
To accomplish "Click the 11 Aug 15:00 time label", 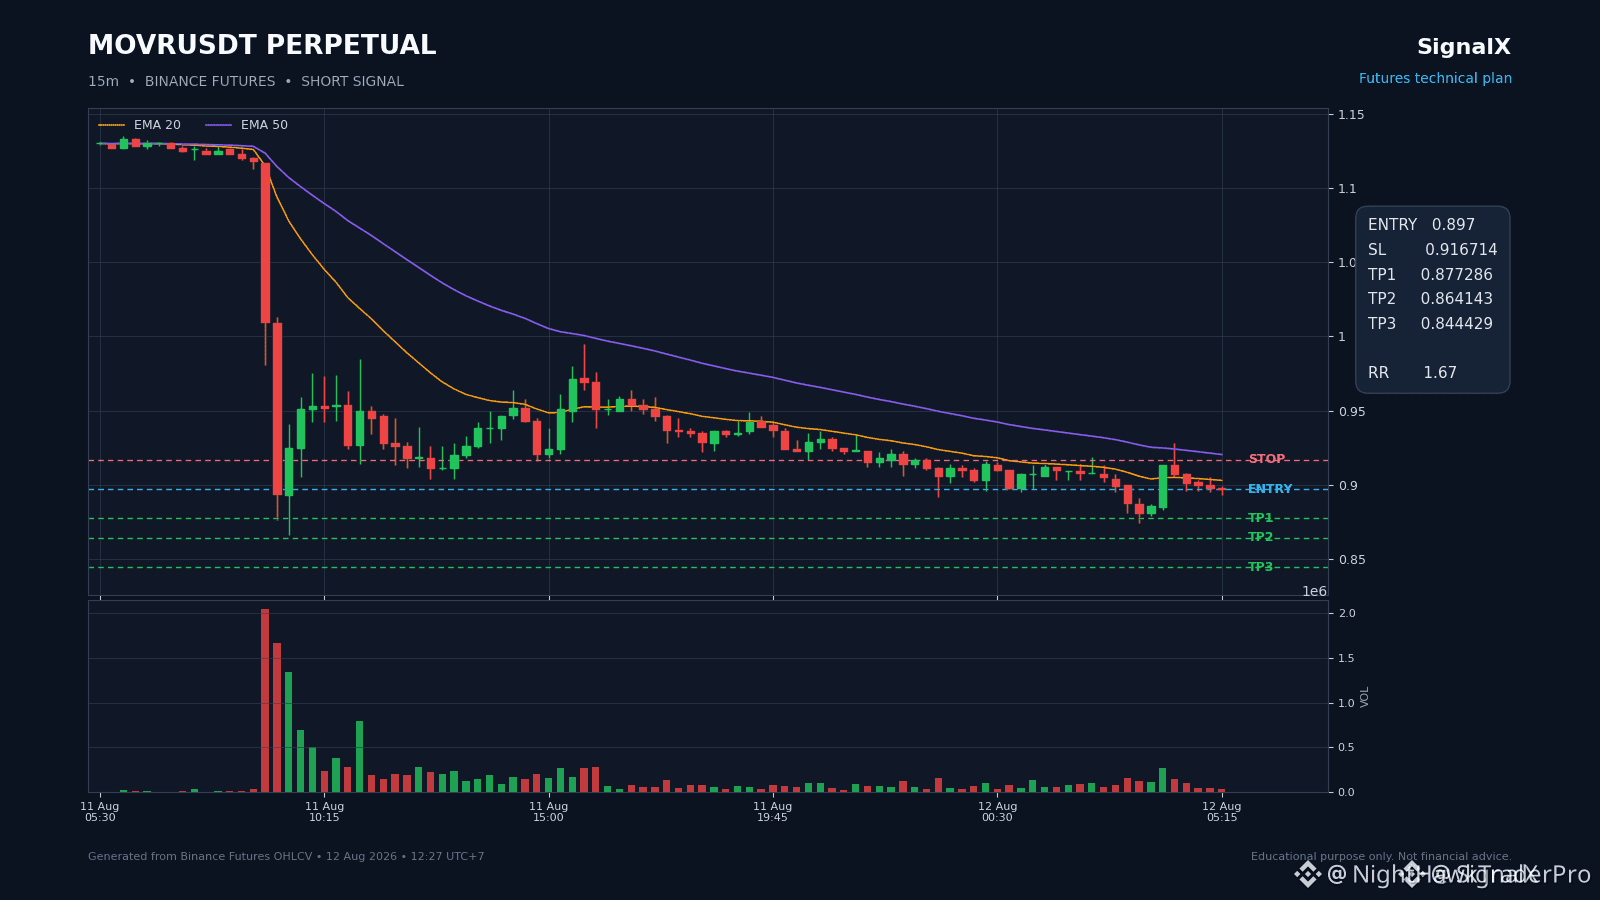I will click(x=548, y=812).
